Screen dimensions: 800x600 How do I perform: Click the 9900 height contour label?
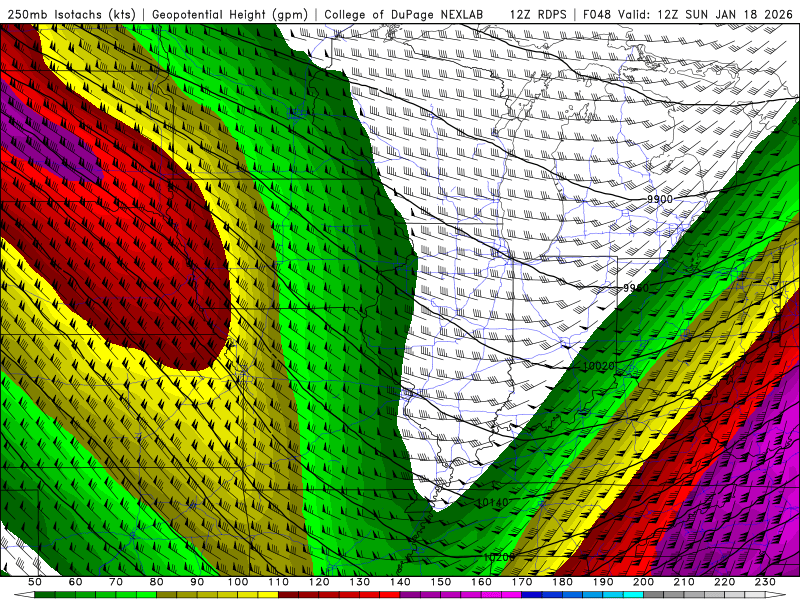[660, 199]
